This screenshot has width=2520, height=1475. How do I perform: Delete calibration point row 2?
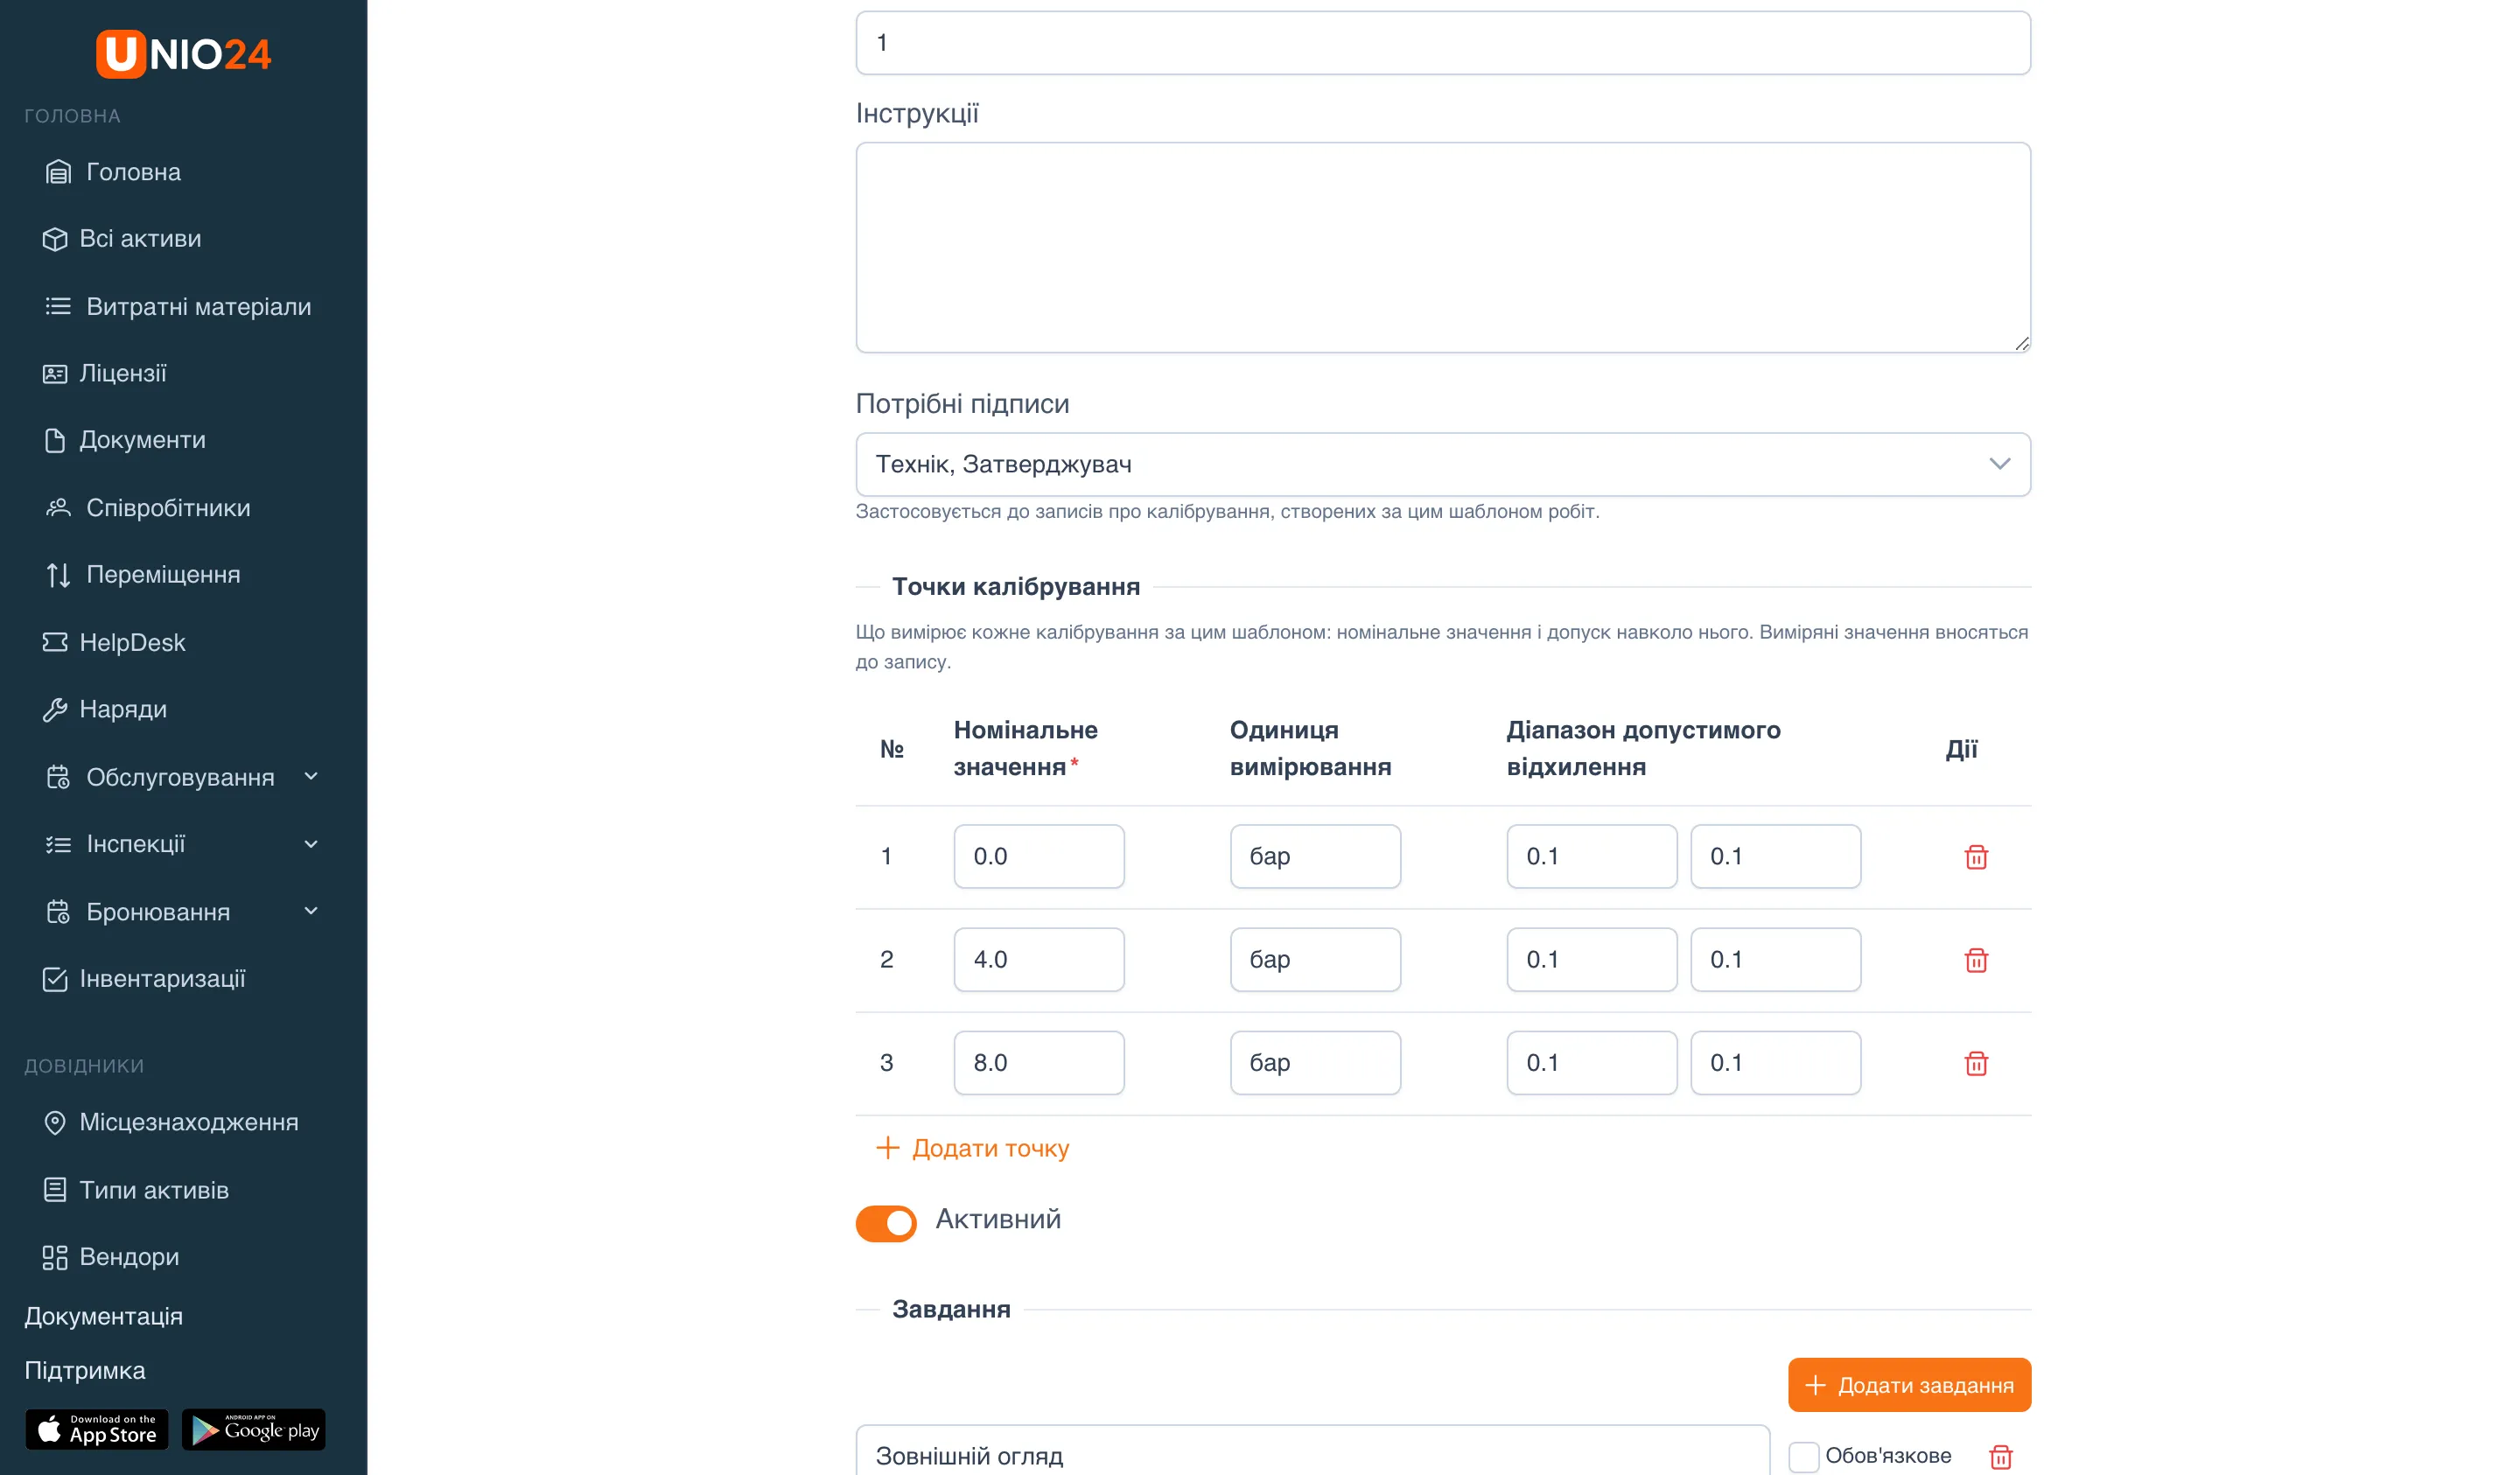1976,960
